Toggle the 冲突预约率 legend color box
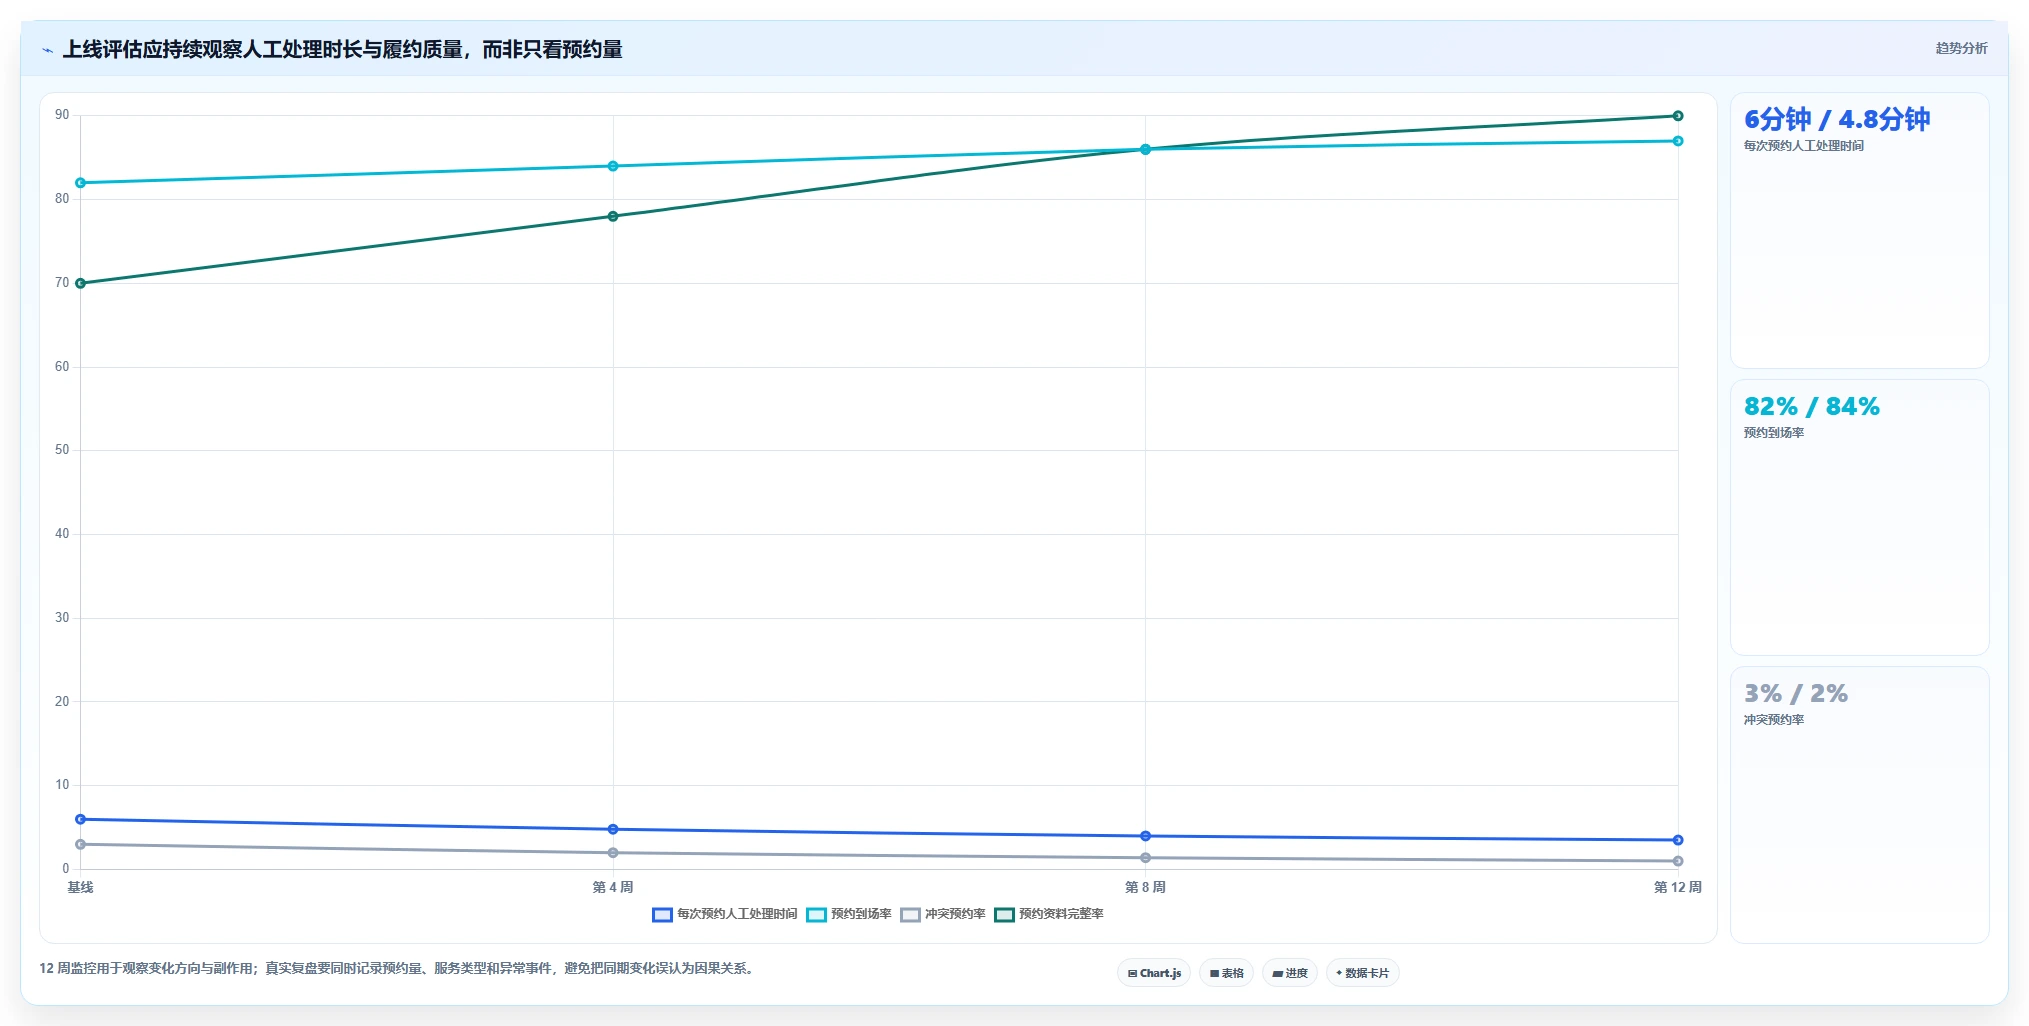 910,914
